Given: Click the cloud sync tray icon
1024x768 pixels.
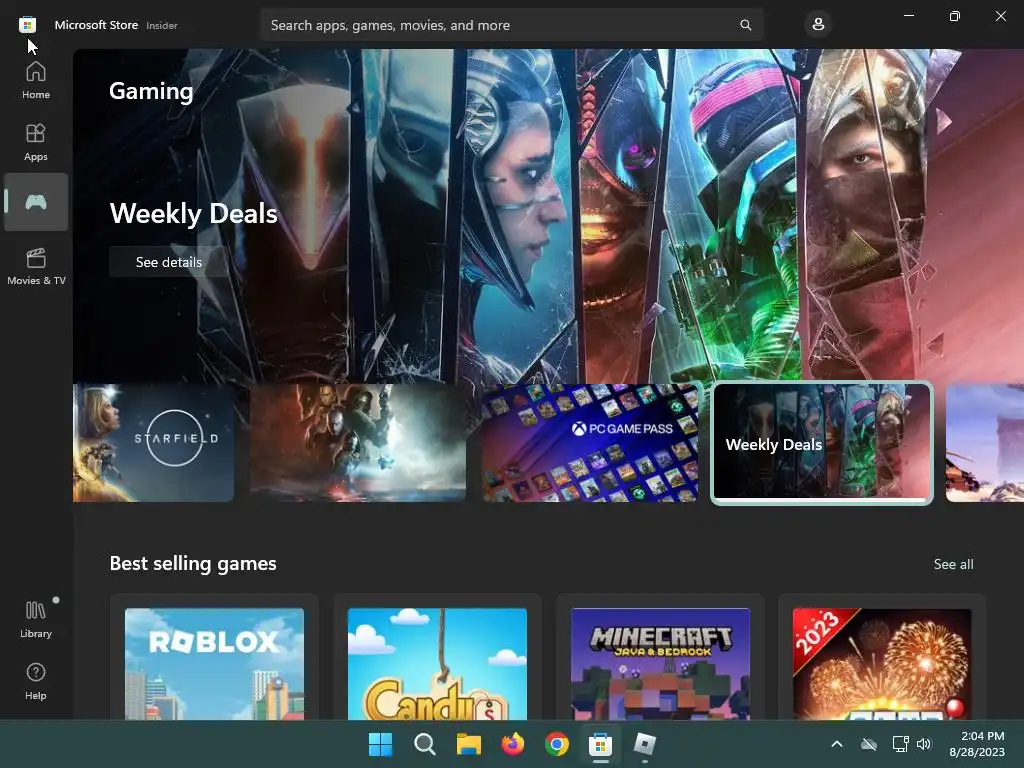Looking at the screenshot, I should (869, 744).
